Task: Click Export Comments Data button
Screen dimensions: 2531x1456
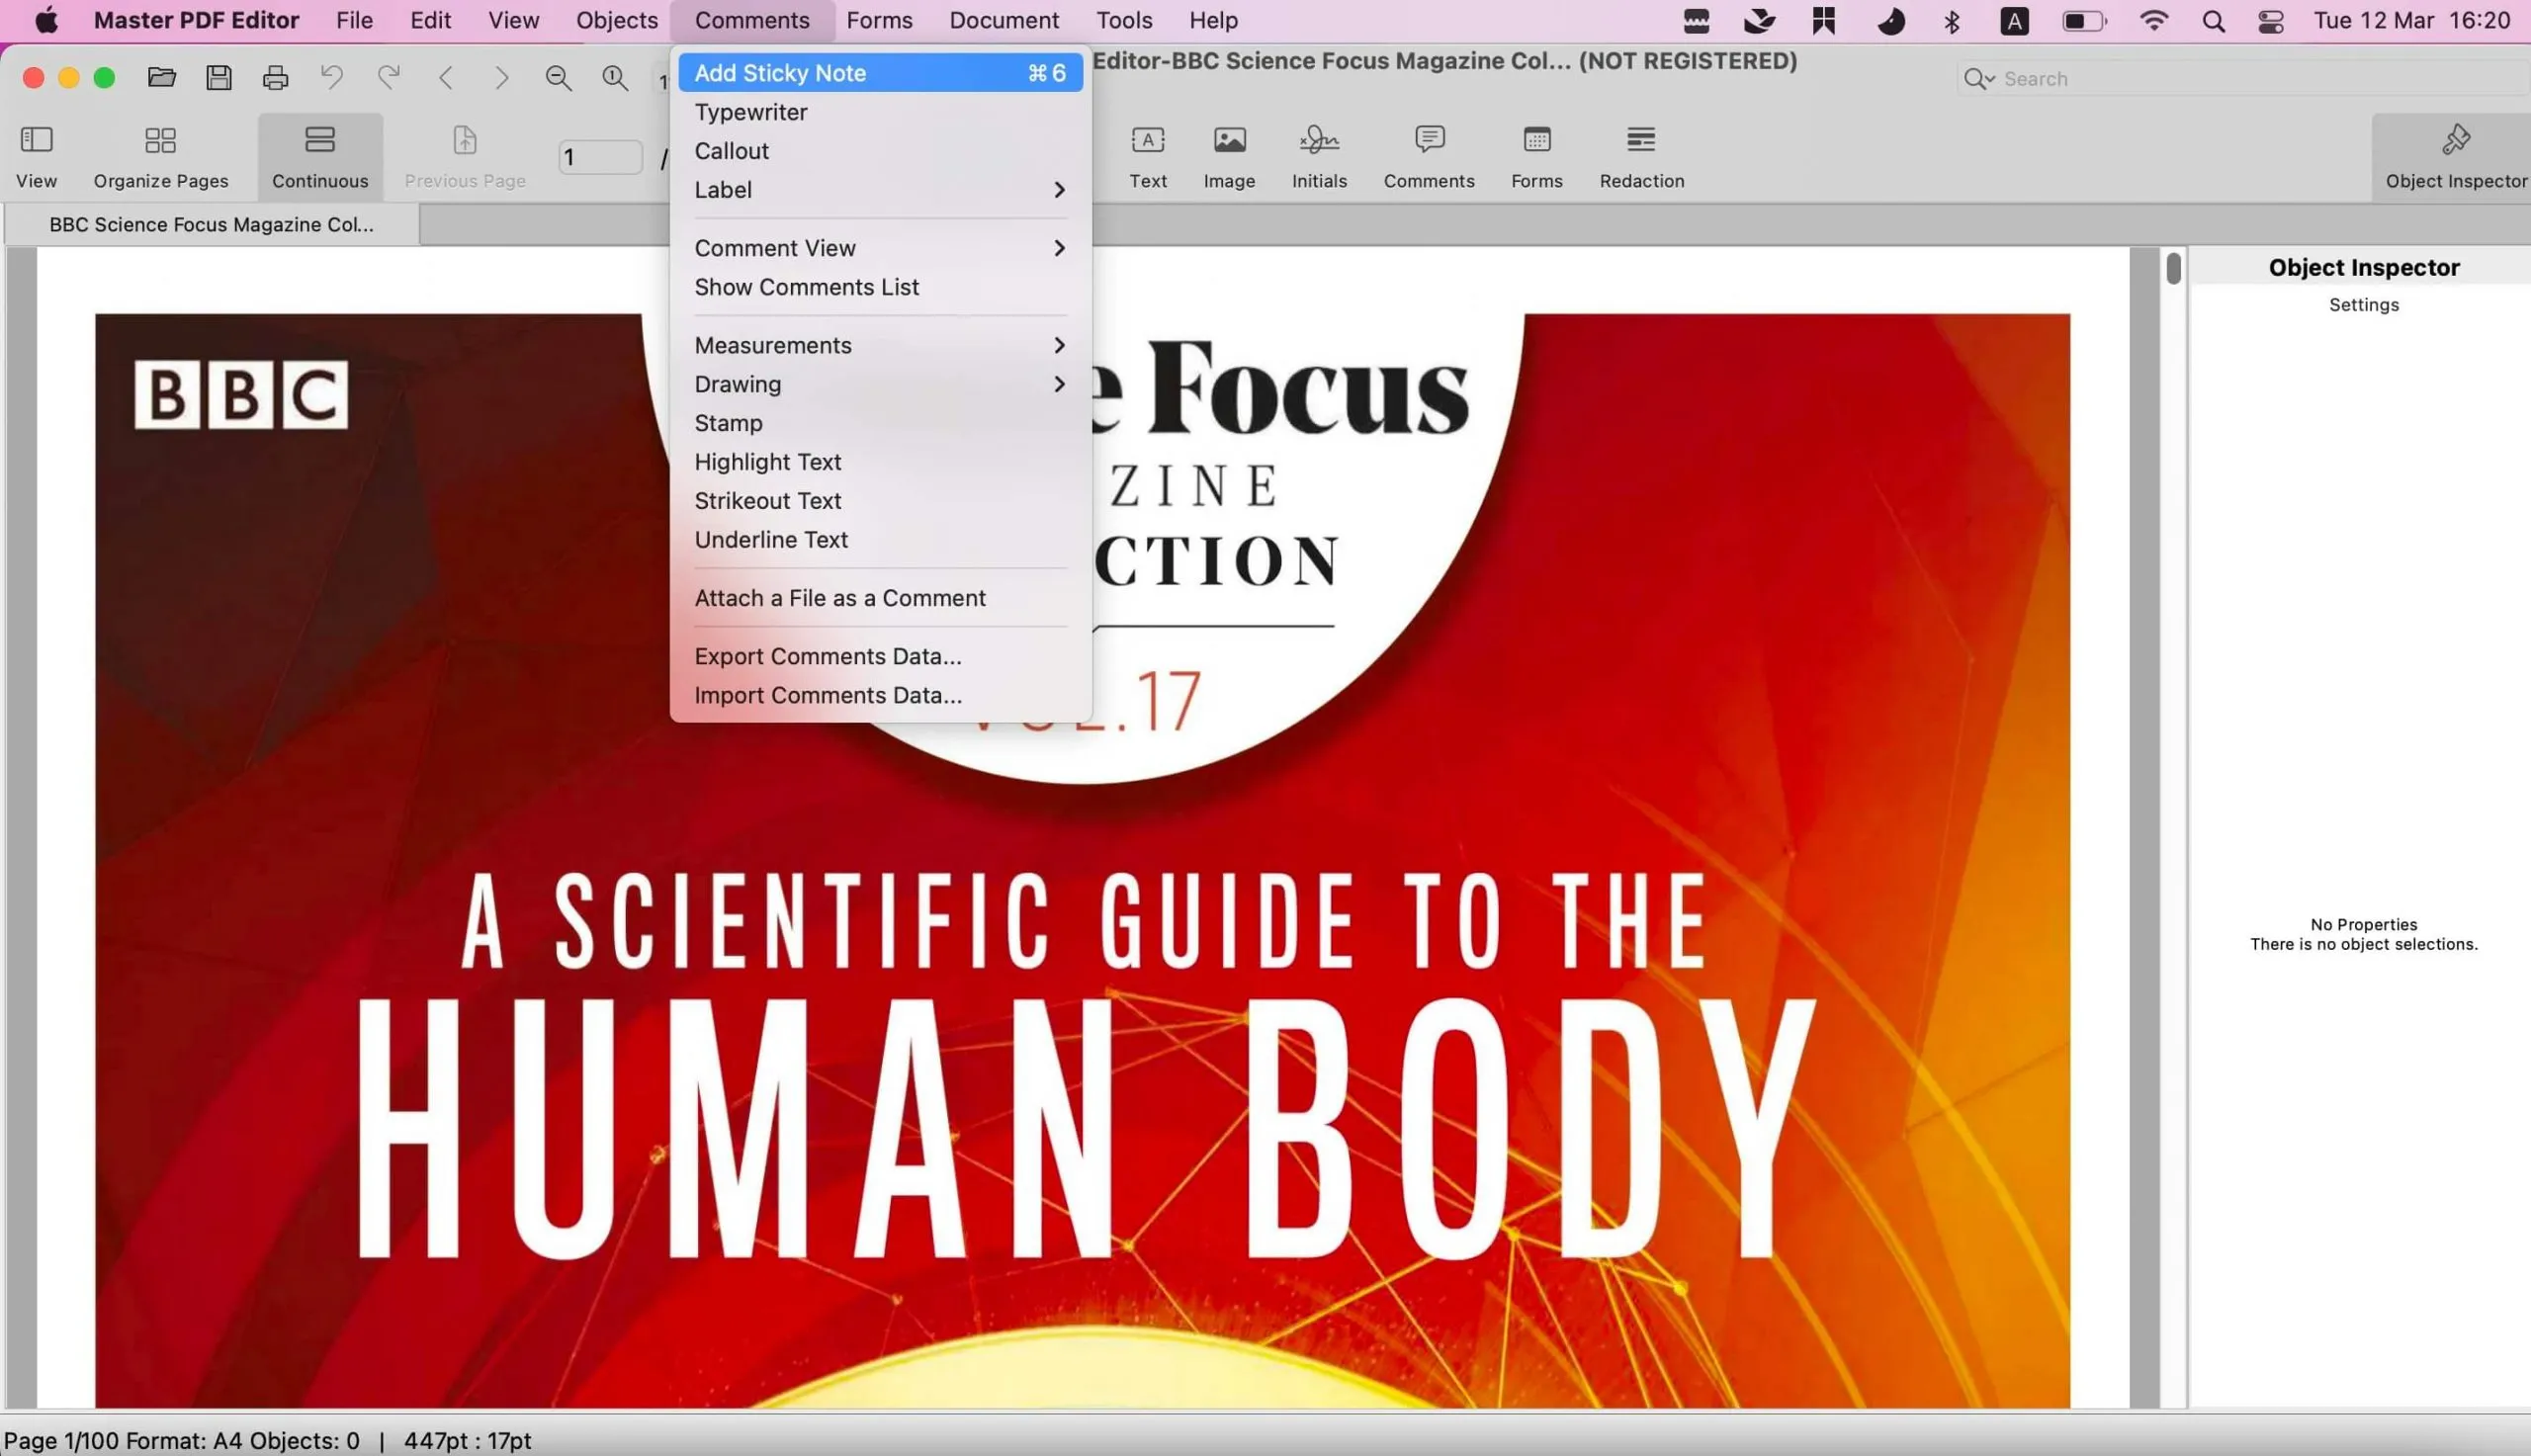Action: (x=829, y=655)
